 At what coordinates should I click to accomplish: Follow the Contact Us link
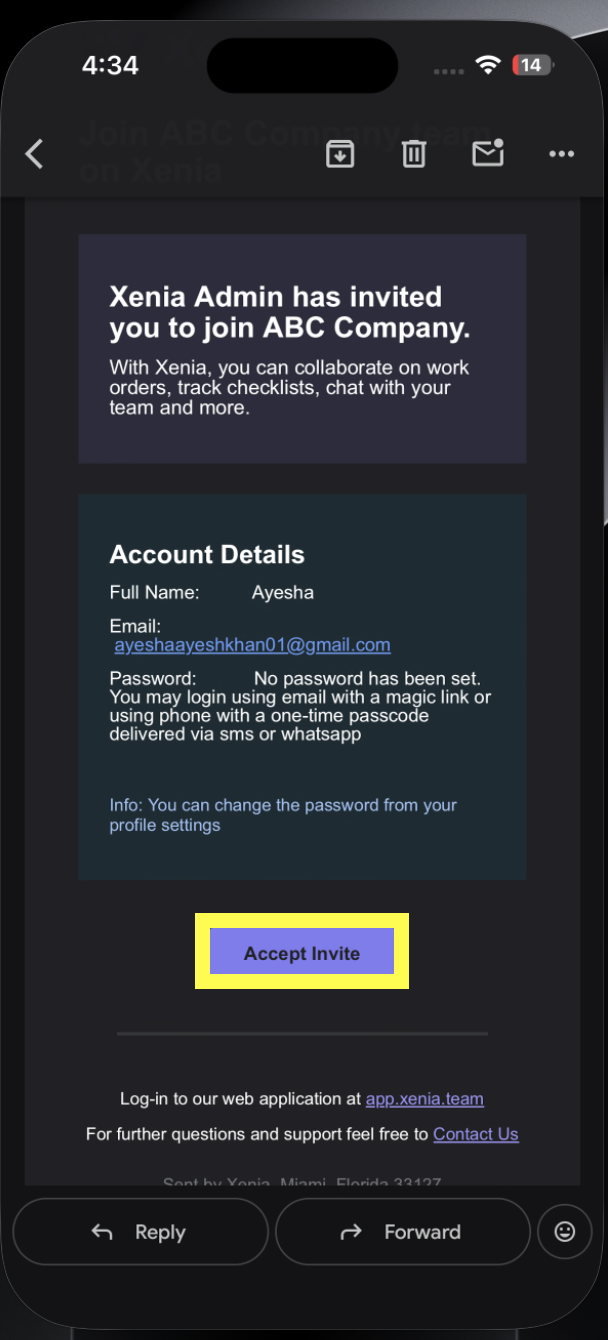(x=476, y=1133)
